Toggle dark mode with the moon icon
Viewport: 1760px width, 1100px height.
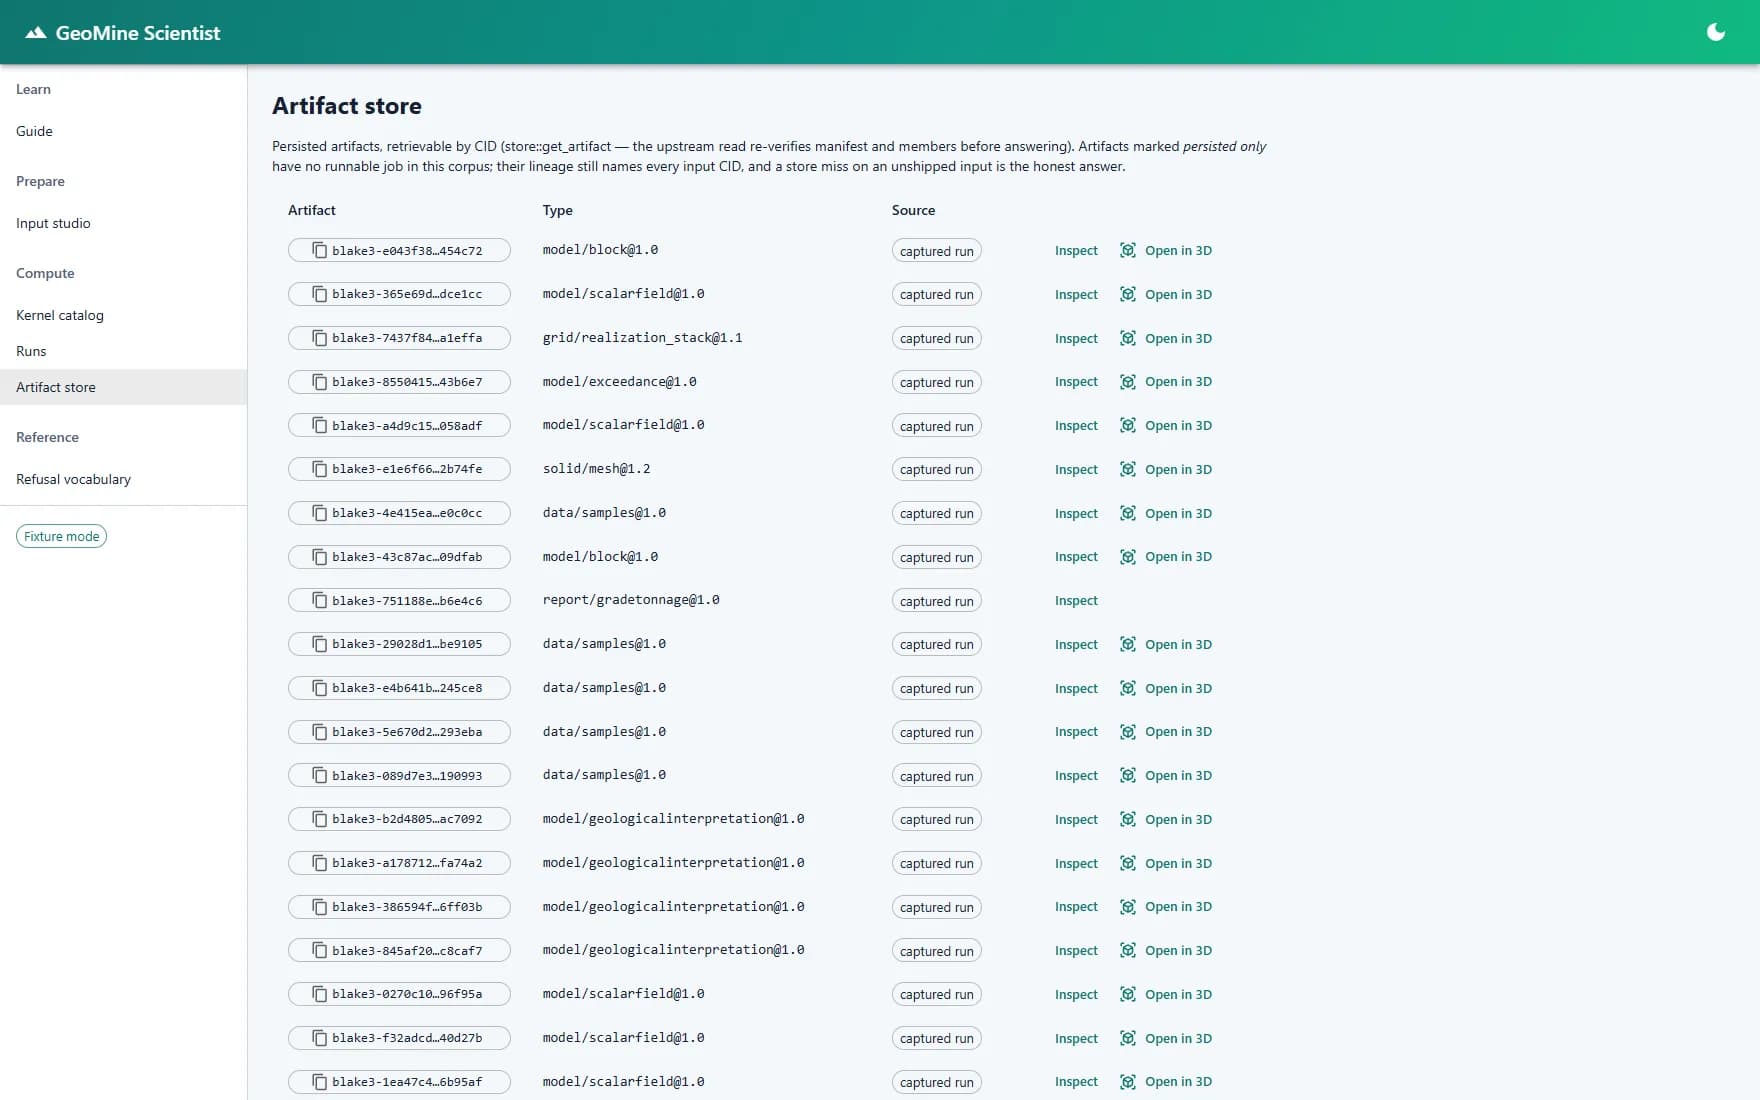click(1715, 32)
